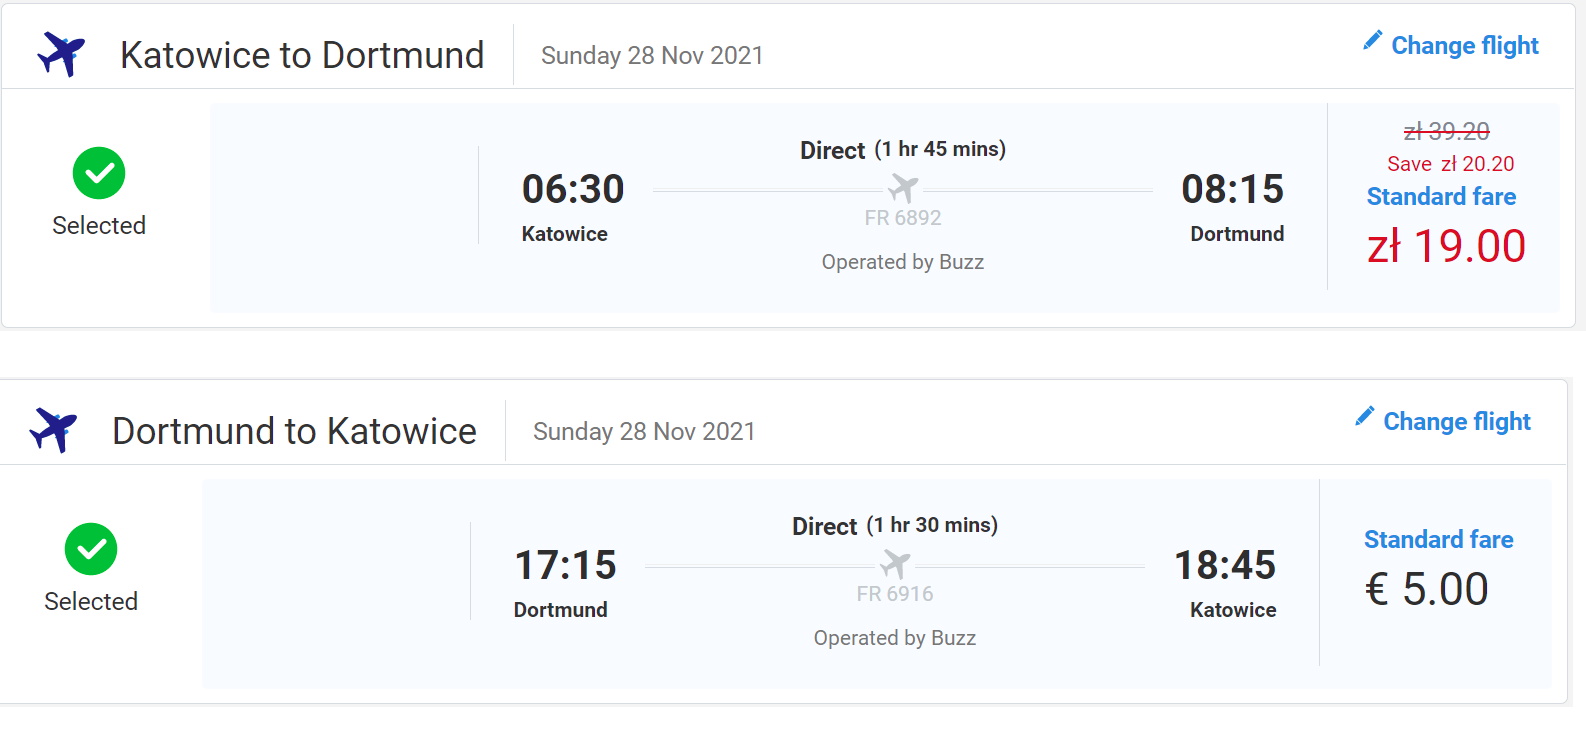Select the Standard fare label priced zł 19.00
1586x731 pixels.
[x=1441, y=197]
